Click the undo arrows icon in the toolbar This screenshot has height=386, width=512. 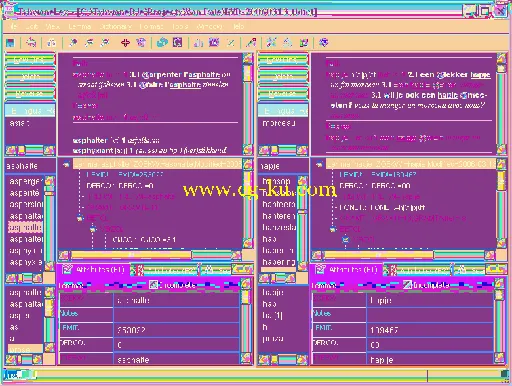pyautogui.click(x=31, y=43)
